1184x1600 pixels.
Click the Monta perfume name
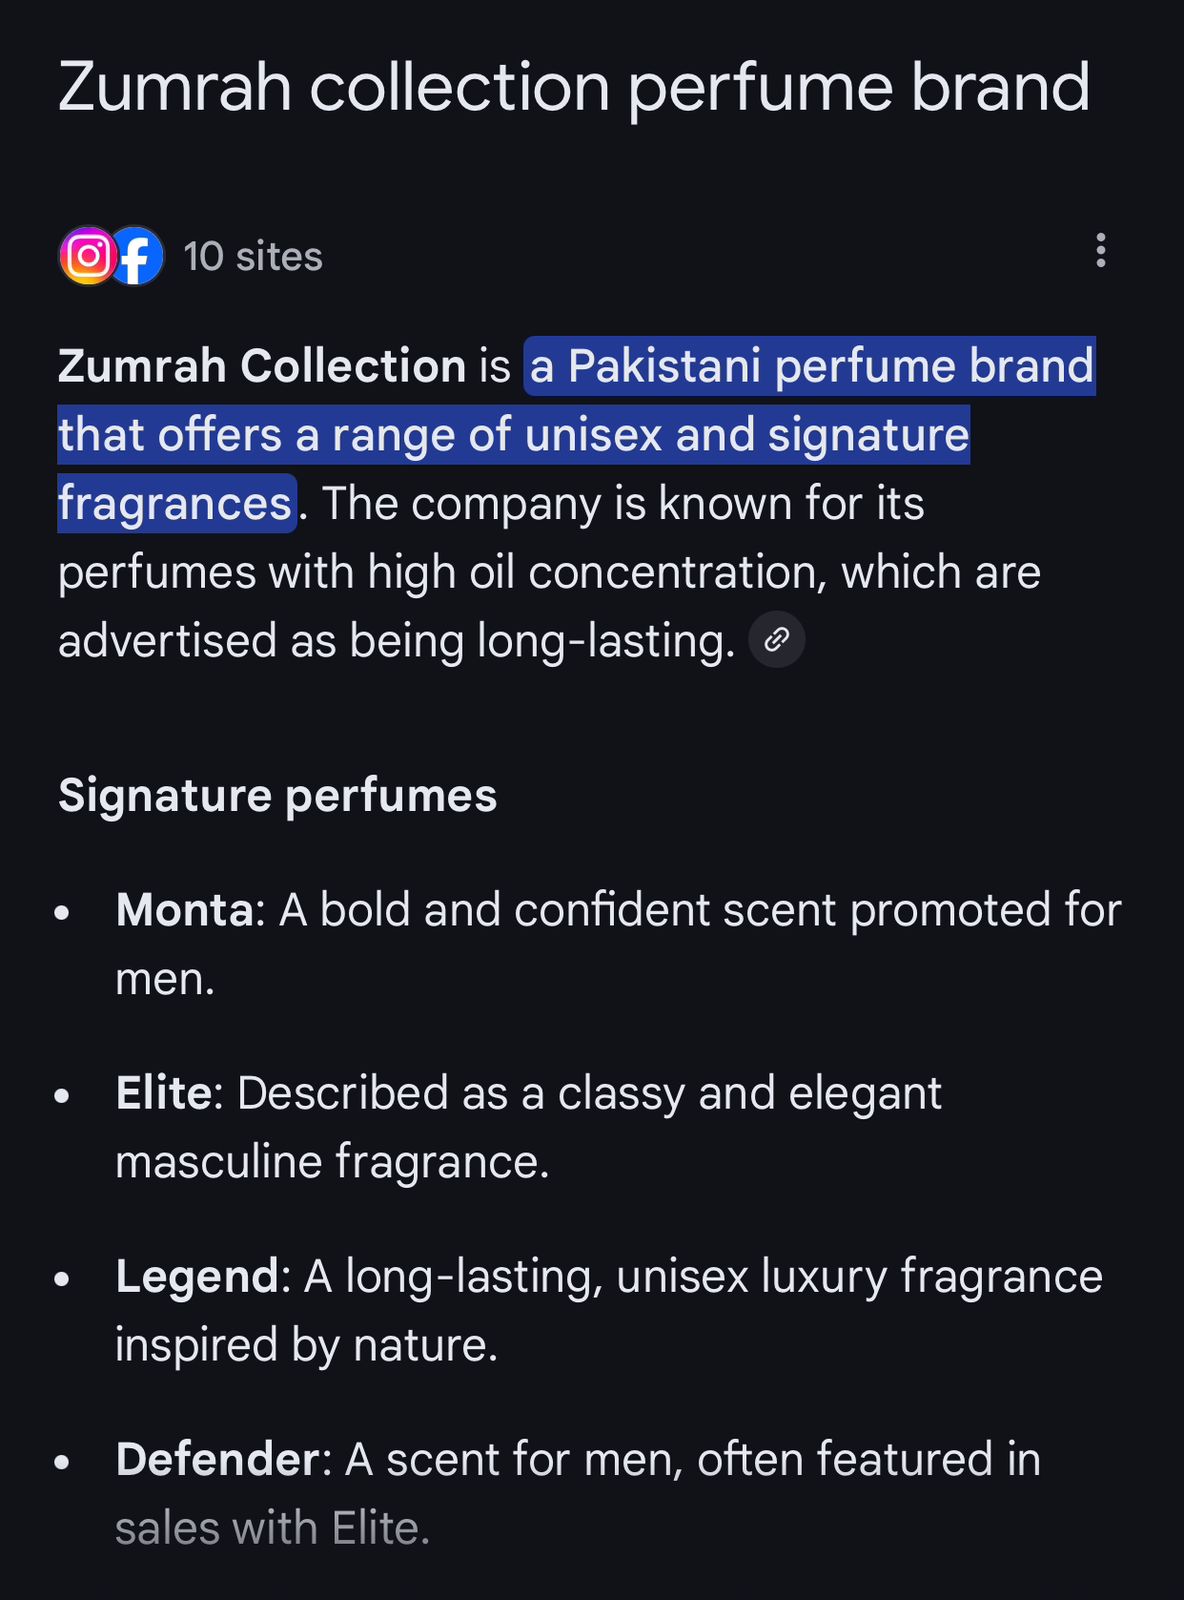184,910
